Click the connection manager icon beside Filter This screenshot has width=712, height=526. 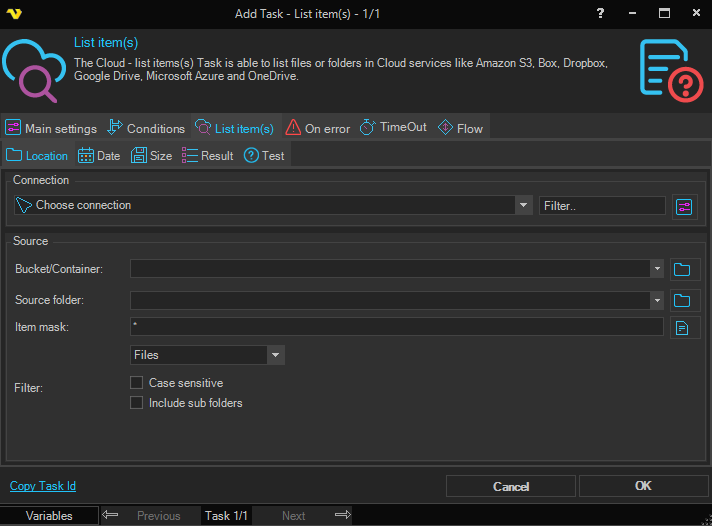point(684,206)
